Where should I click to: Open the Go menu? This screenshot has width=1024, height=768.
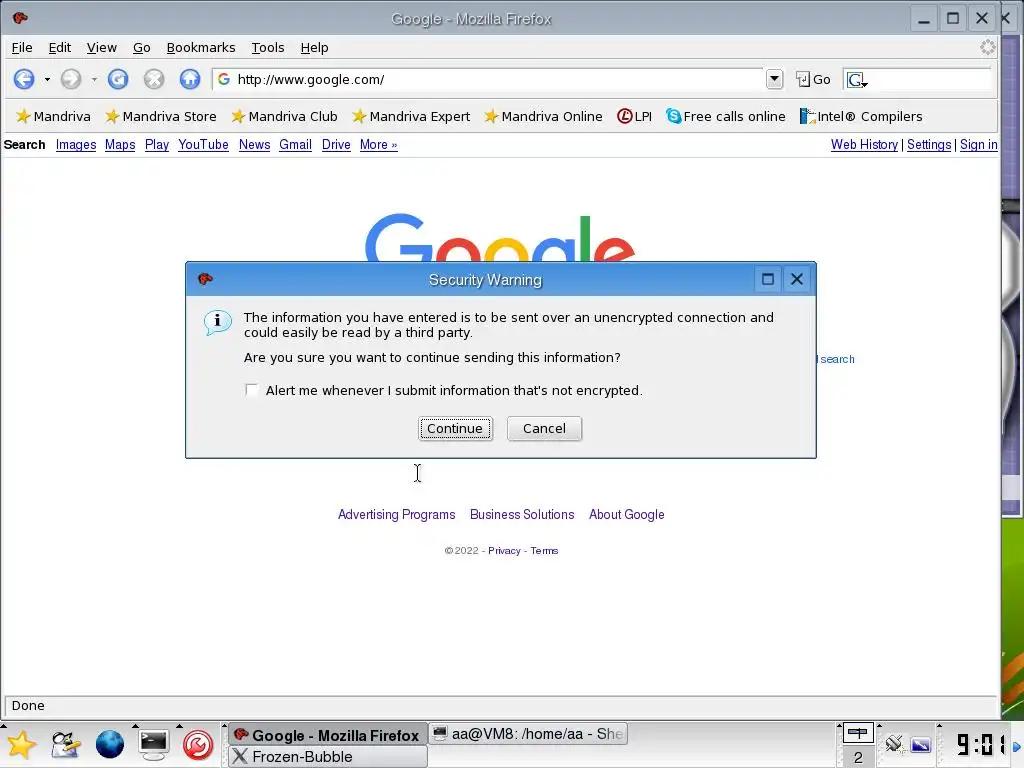pos(142,48)
